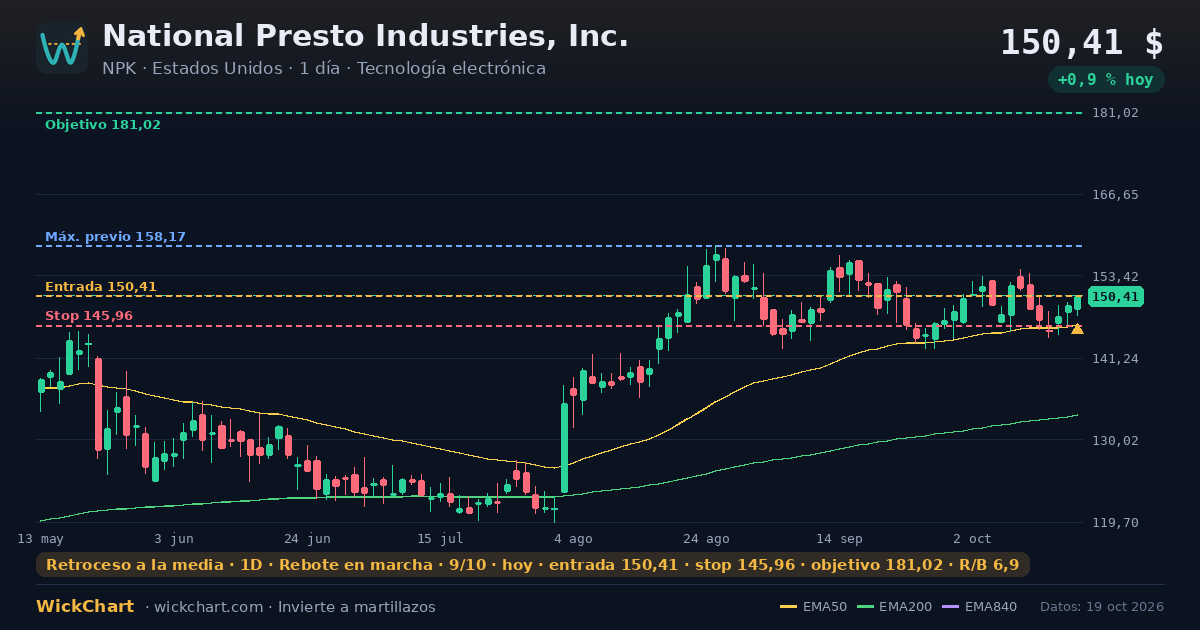Click the Entrada 150,41 label
Viewport: 1200px width, 630px height.
[x=101, y=287]
